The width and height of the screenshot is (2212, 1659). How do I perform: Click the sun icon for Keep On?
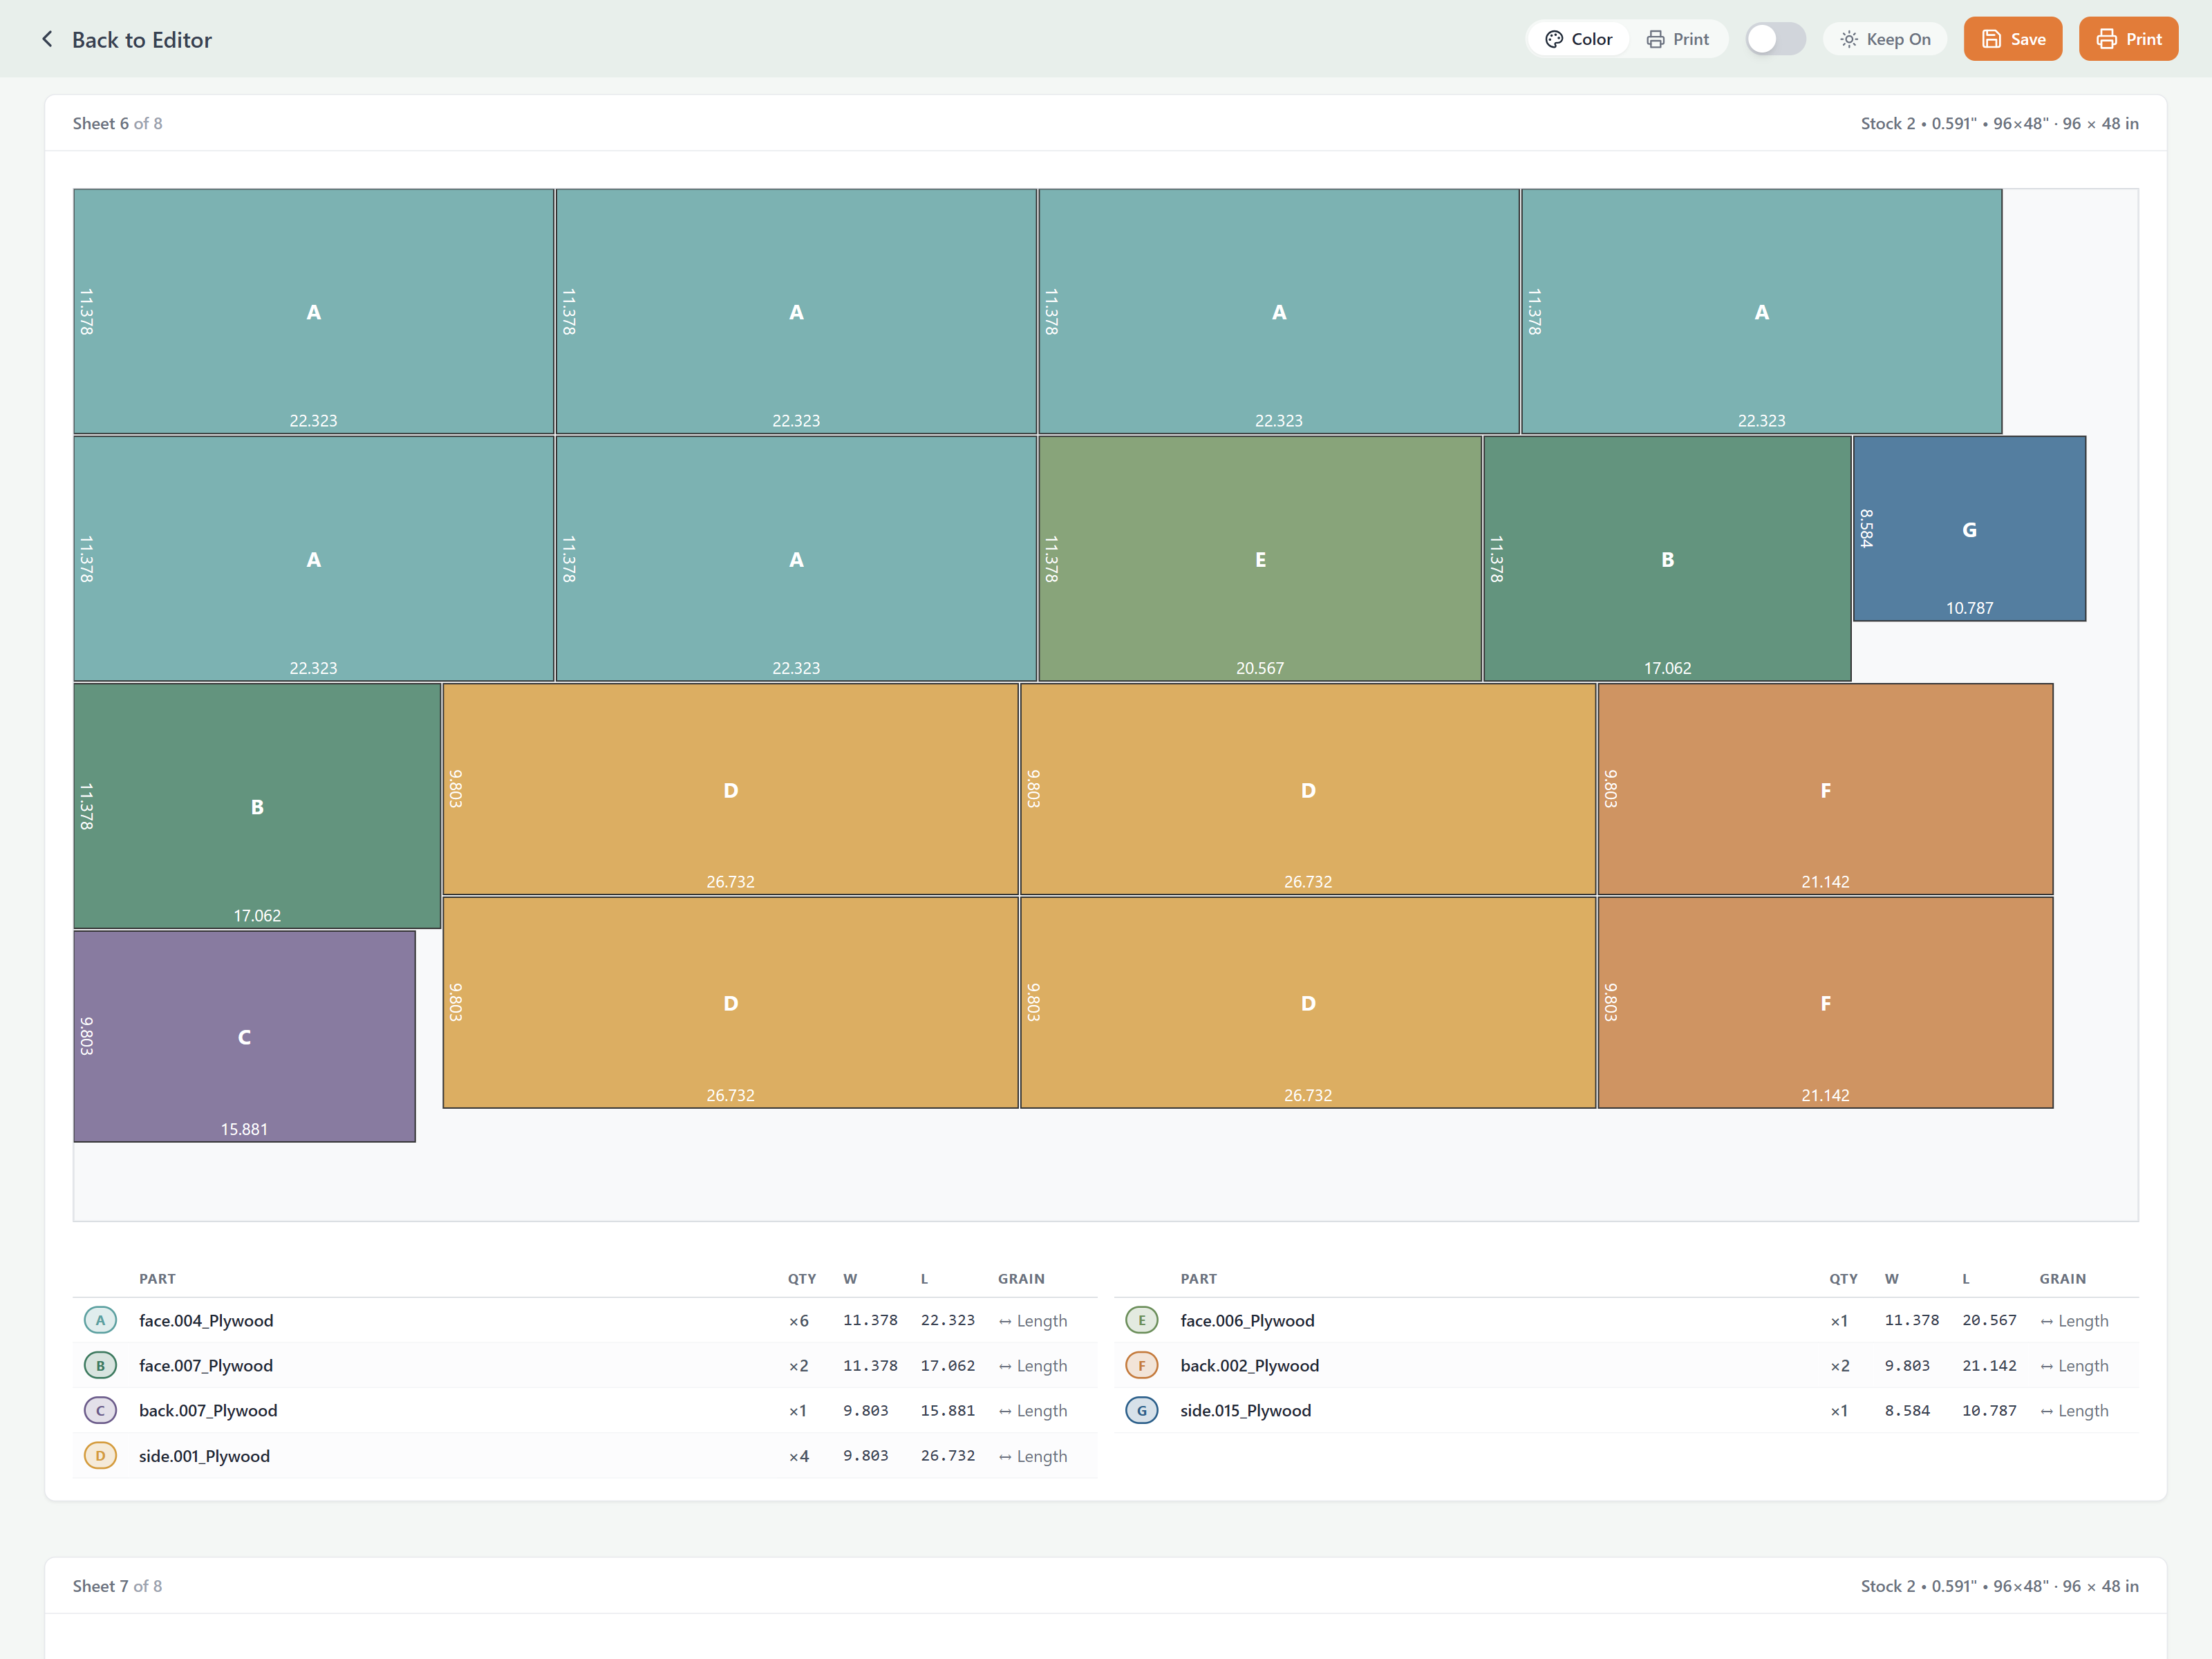point(1848,39)
